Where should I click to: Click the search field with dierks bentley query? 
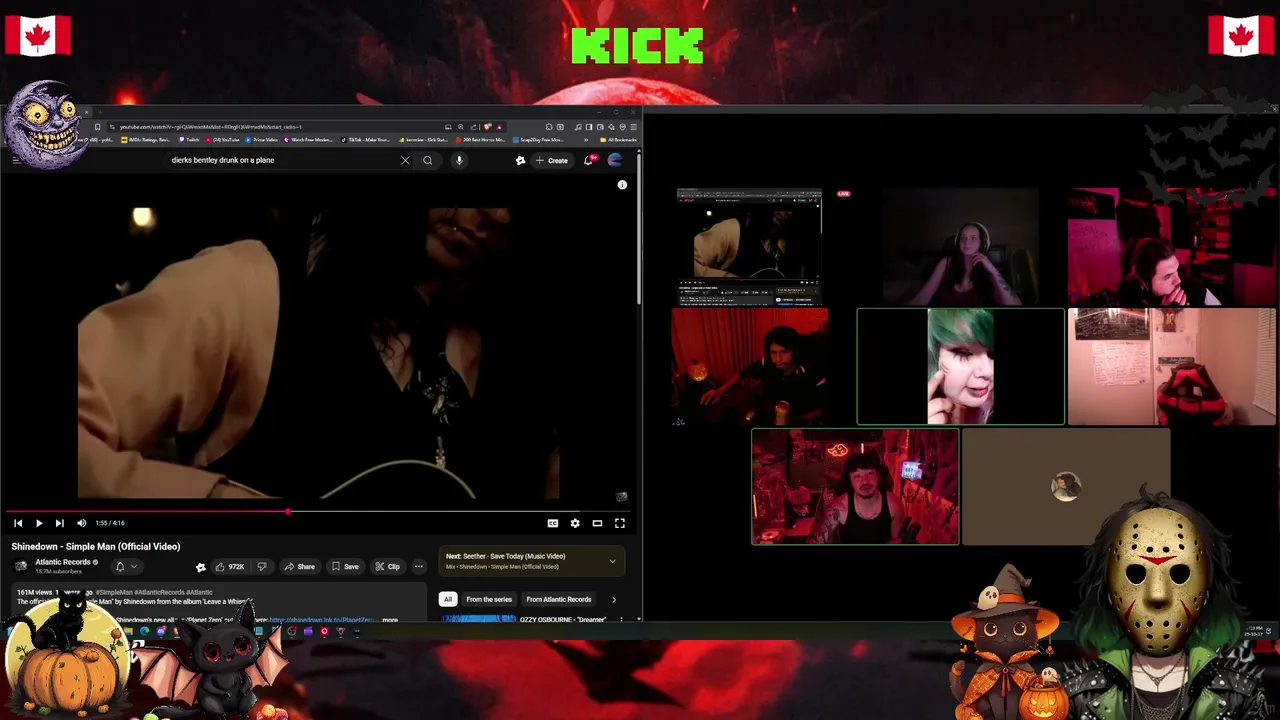tap(282, 160)
